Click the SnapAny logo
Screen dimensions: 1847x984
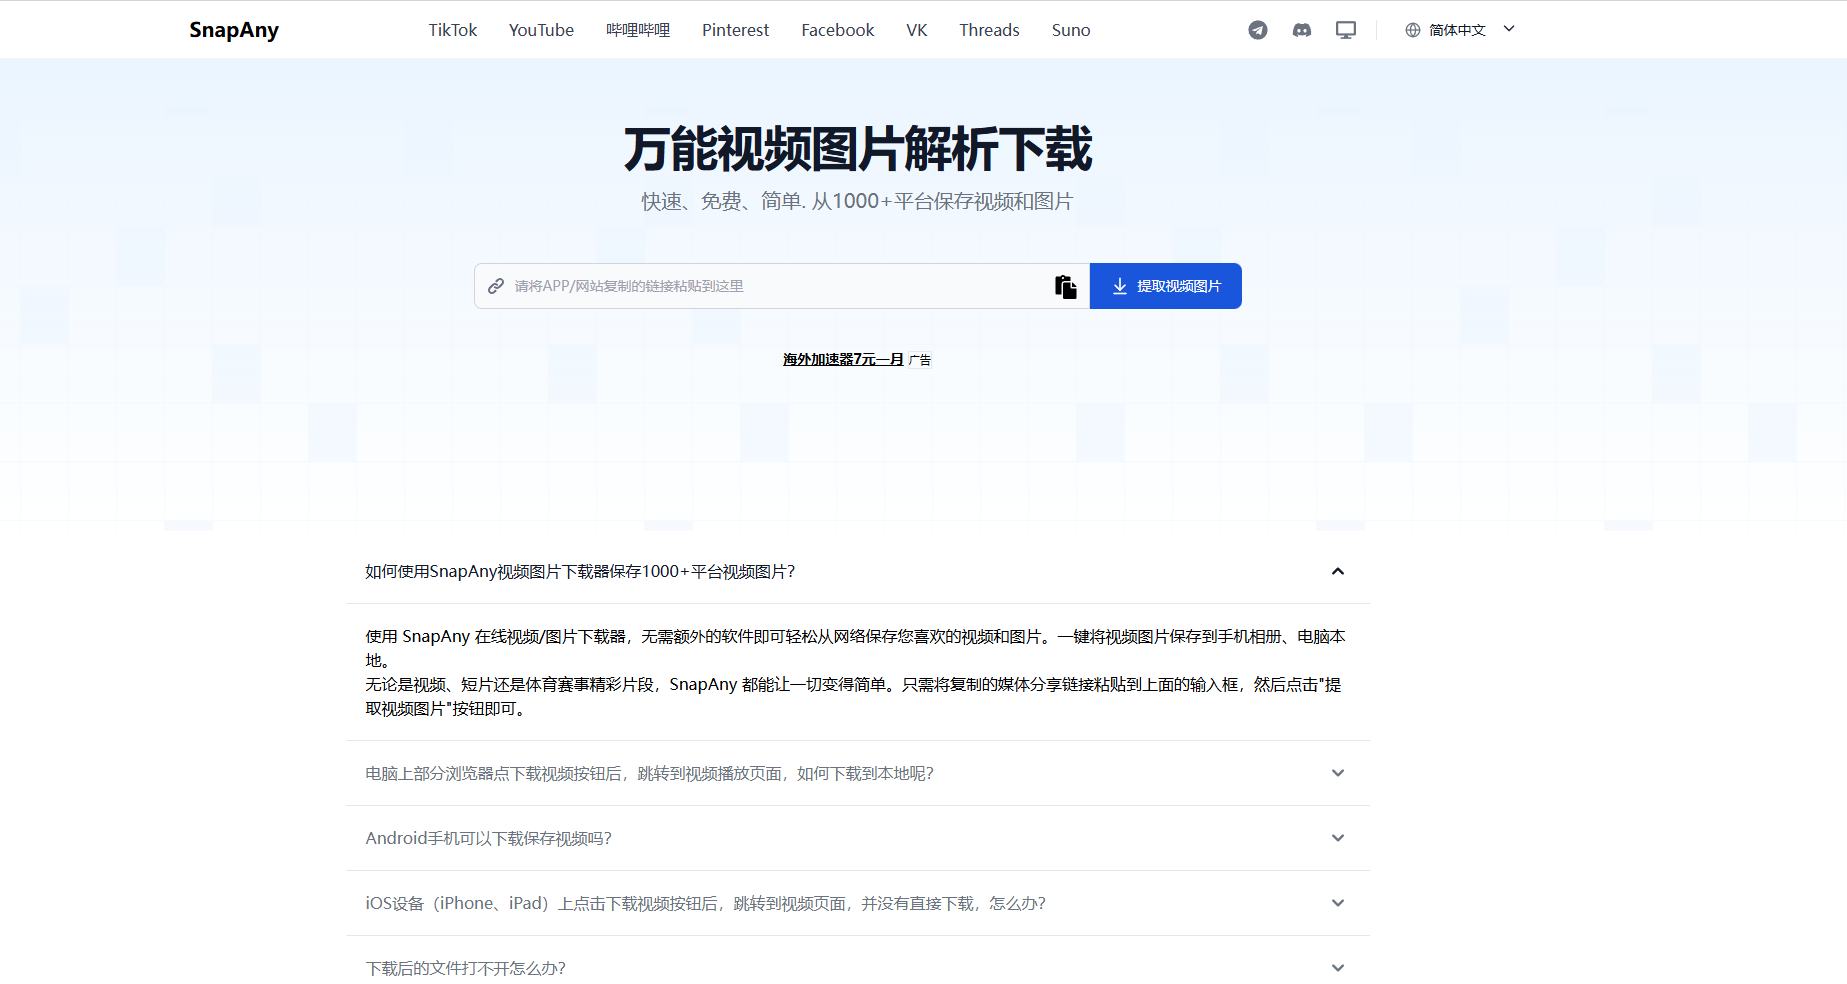click(234, 30)
